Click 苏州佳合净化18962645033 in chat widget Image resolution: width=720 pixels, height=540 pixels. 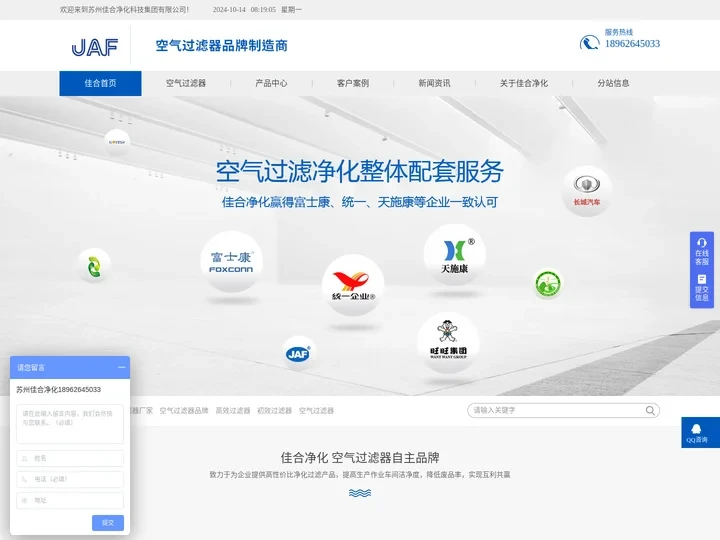point(58,389)
